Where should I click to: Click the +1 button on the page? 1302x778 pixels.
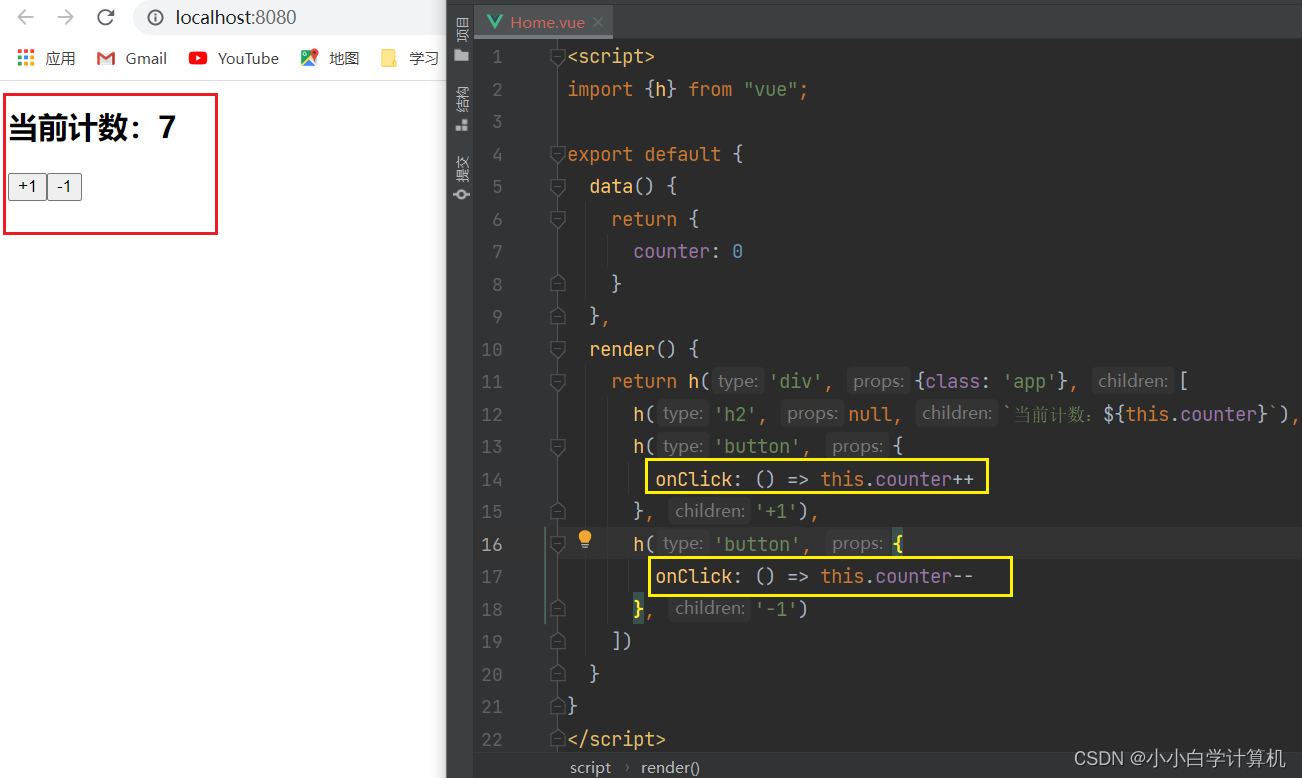[x=27, y=187]
